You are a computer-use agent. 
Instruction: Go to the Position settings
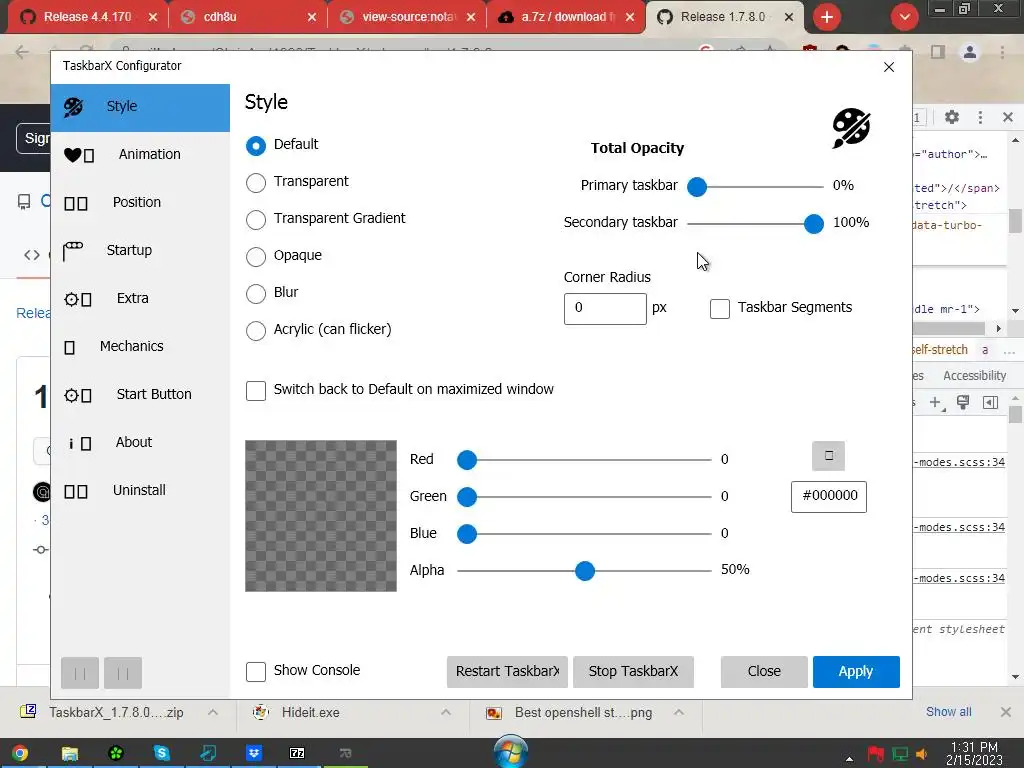click(x=140, y=202)
